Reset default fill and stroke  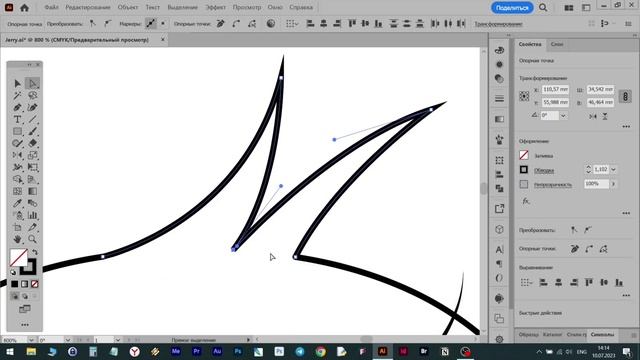[13, 272]
